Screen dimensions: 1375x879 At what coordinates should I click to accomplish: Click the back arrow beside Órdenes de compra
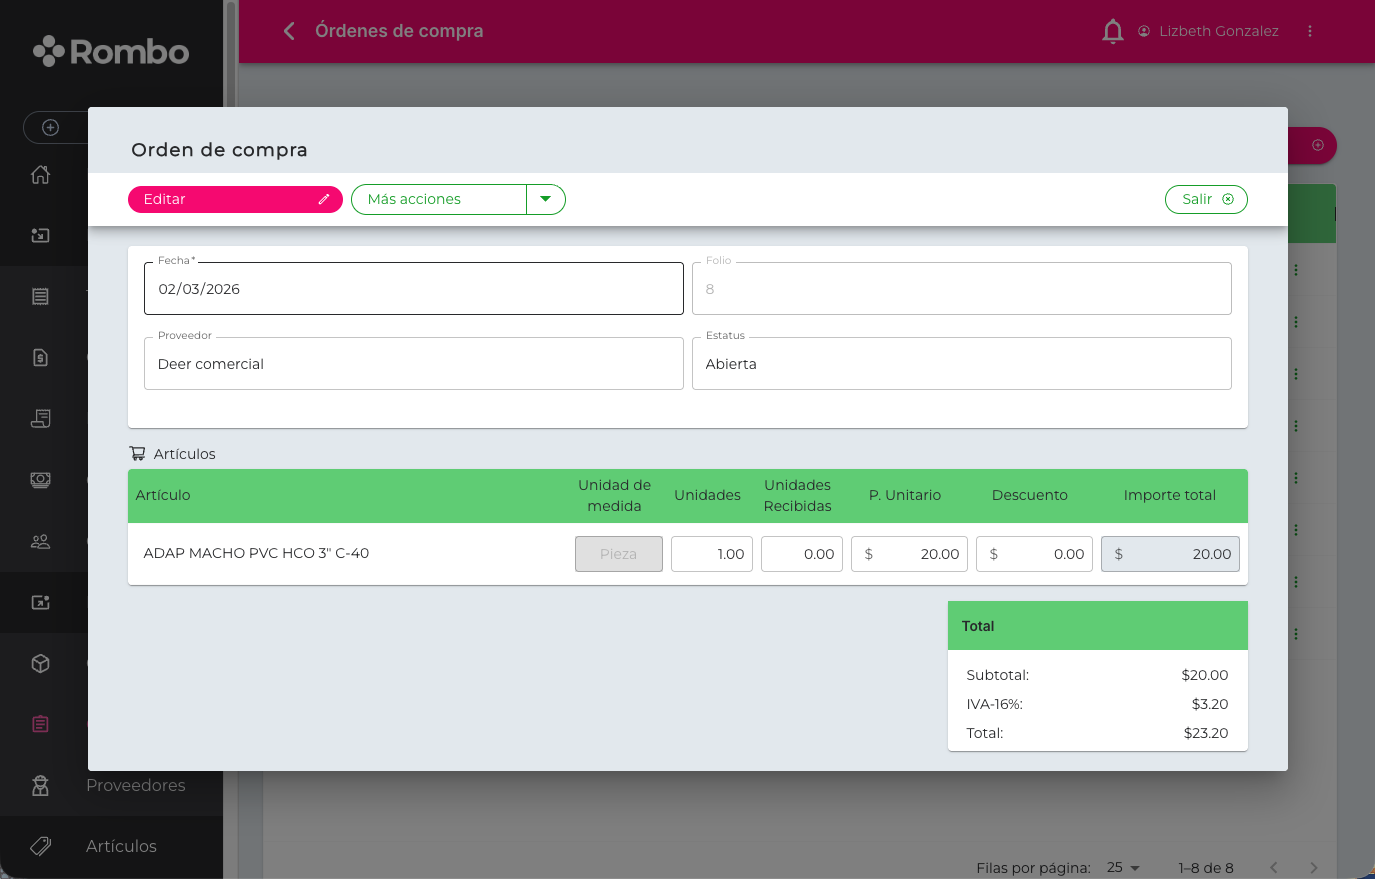289,31
